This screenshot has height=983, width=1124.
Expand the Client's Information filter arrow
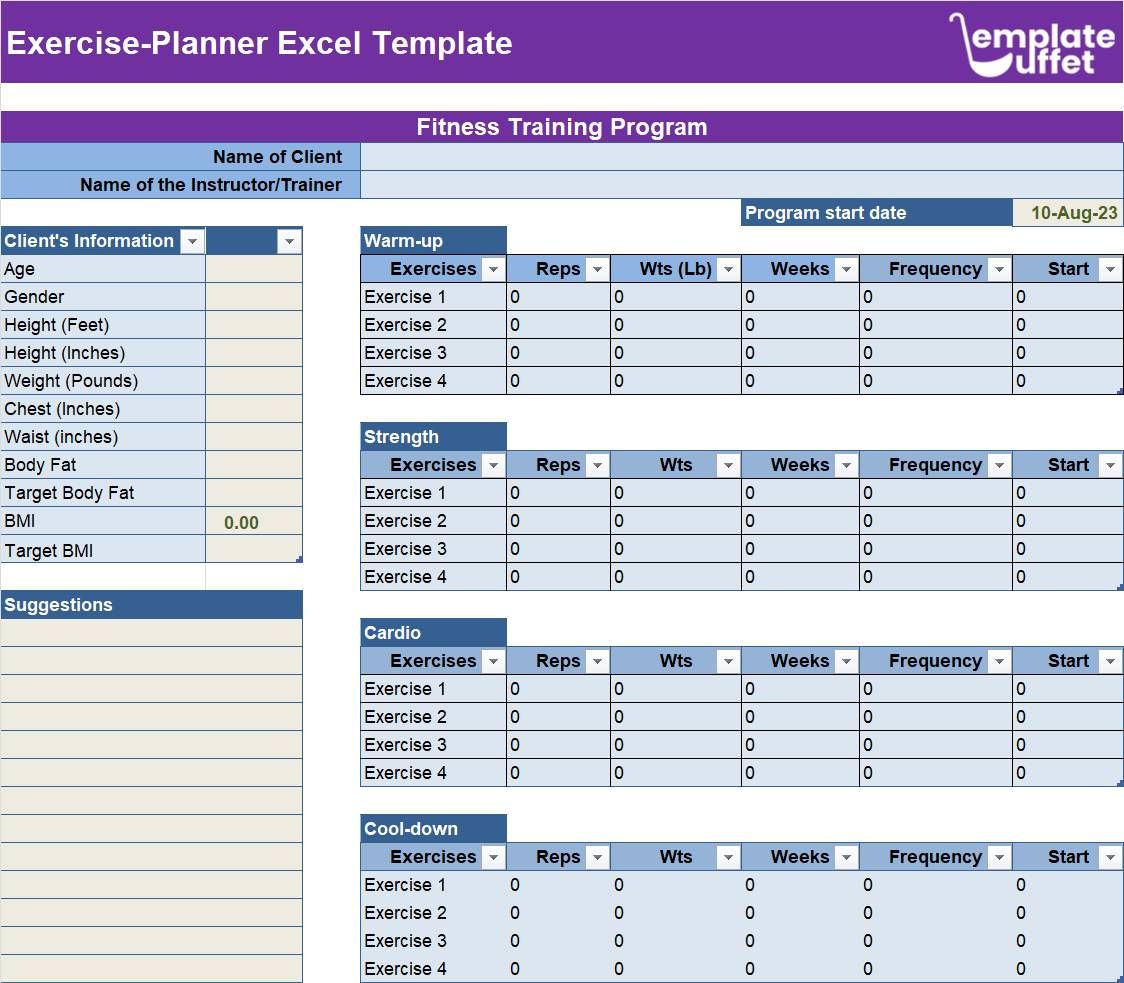coord(192,240)
